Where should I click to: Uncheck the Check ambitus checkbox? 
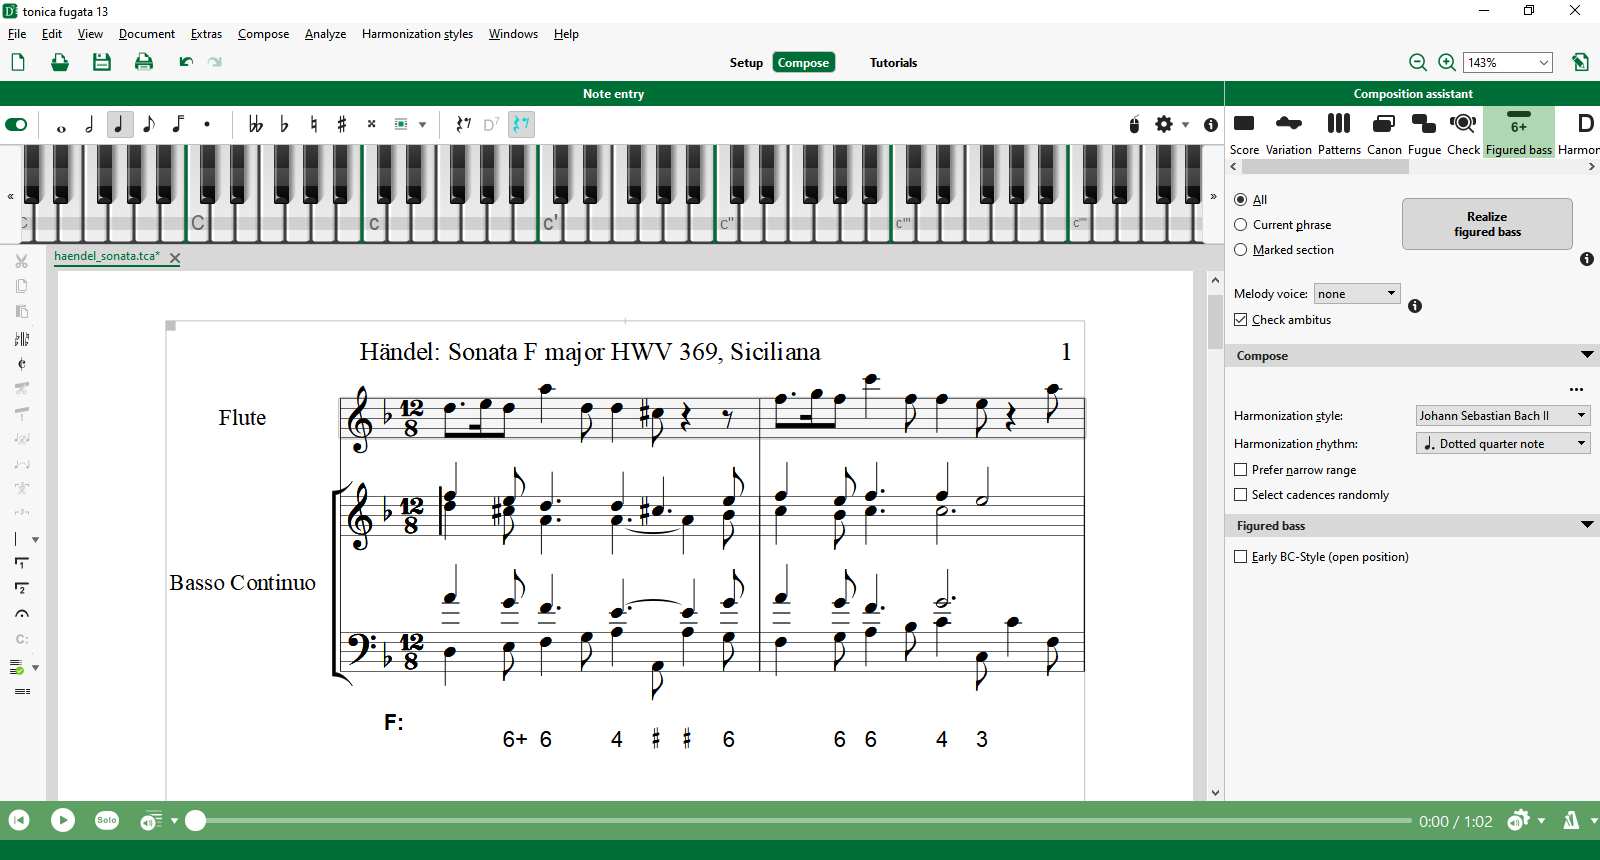(x=1241, y=320)
